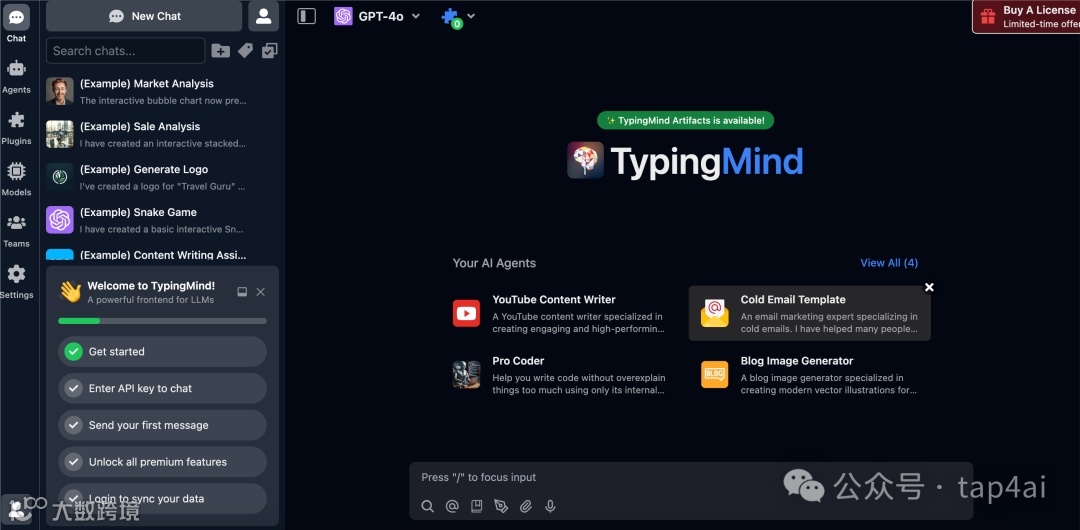
Task: Close the Welcome to TypingMind panel
Action: click(x=260, y=292)
